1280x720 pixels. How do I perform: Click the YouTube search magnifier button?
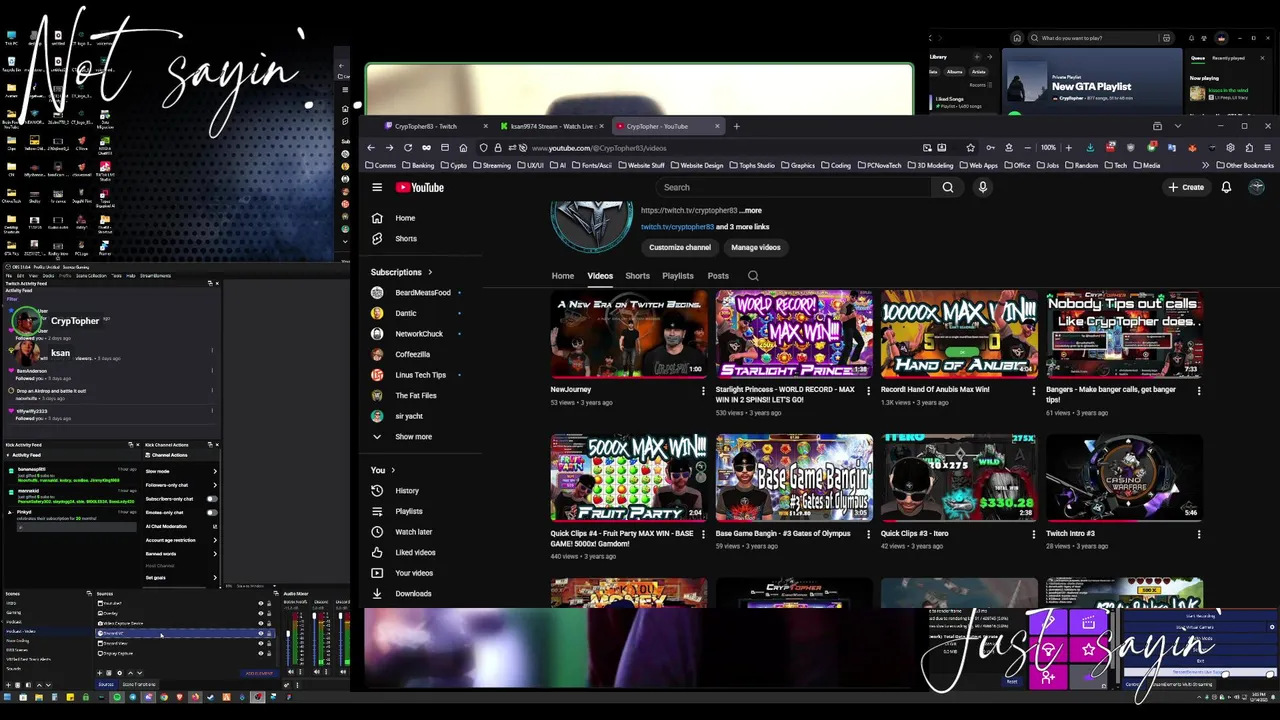pos(947,187)
